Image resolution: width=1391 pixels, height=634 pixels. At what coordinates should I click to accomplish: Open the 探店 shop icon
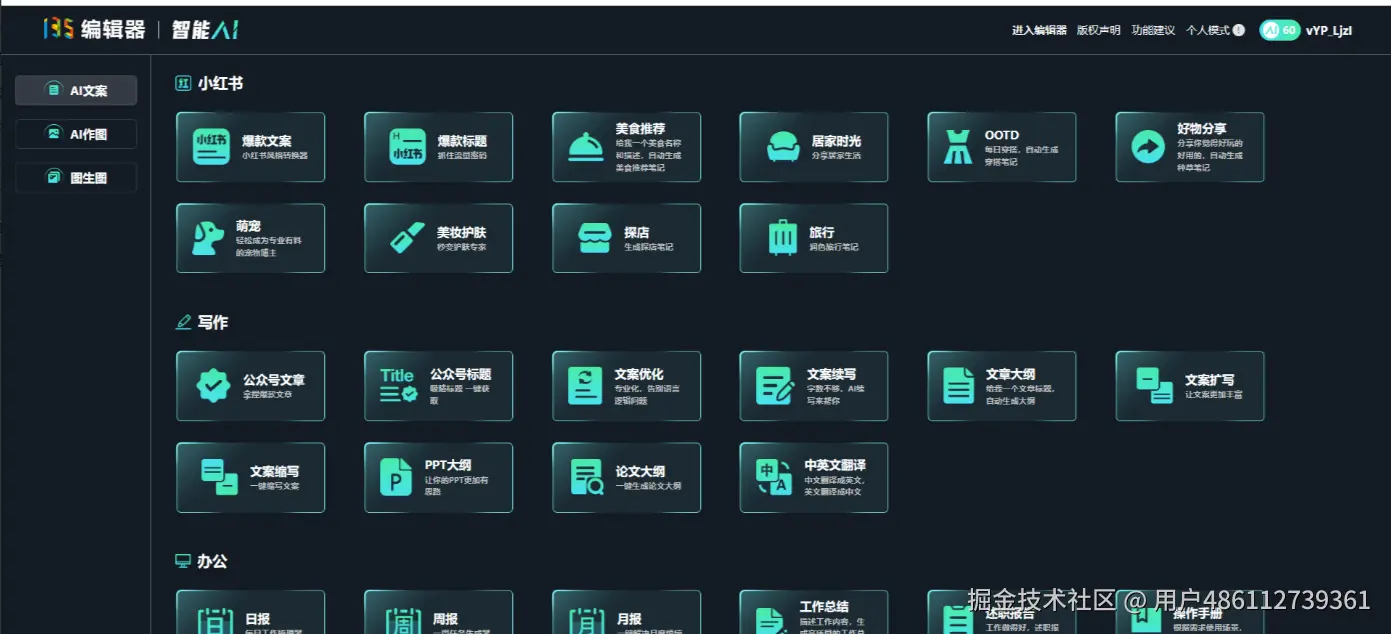pos(594,238)
